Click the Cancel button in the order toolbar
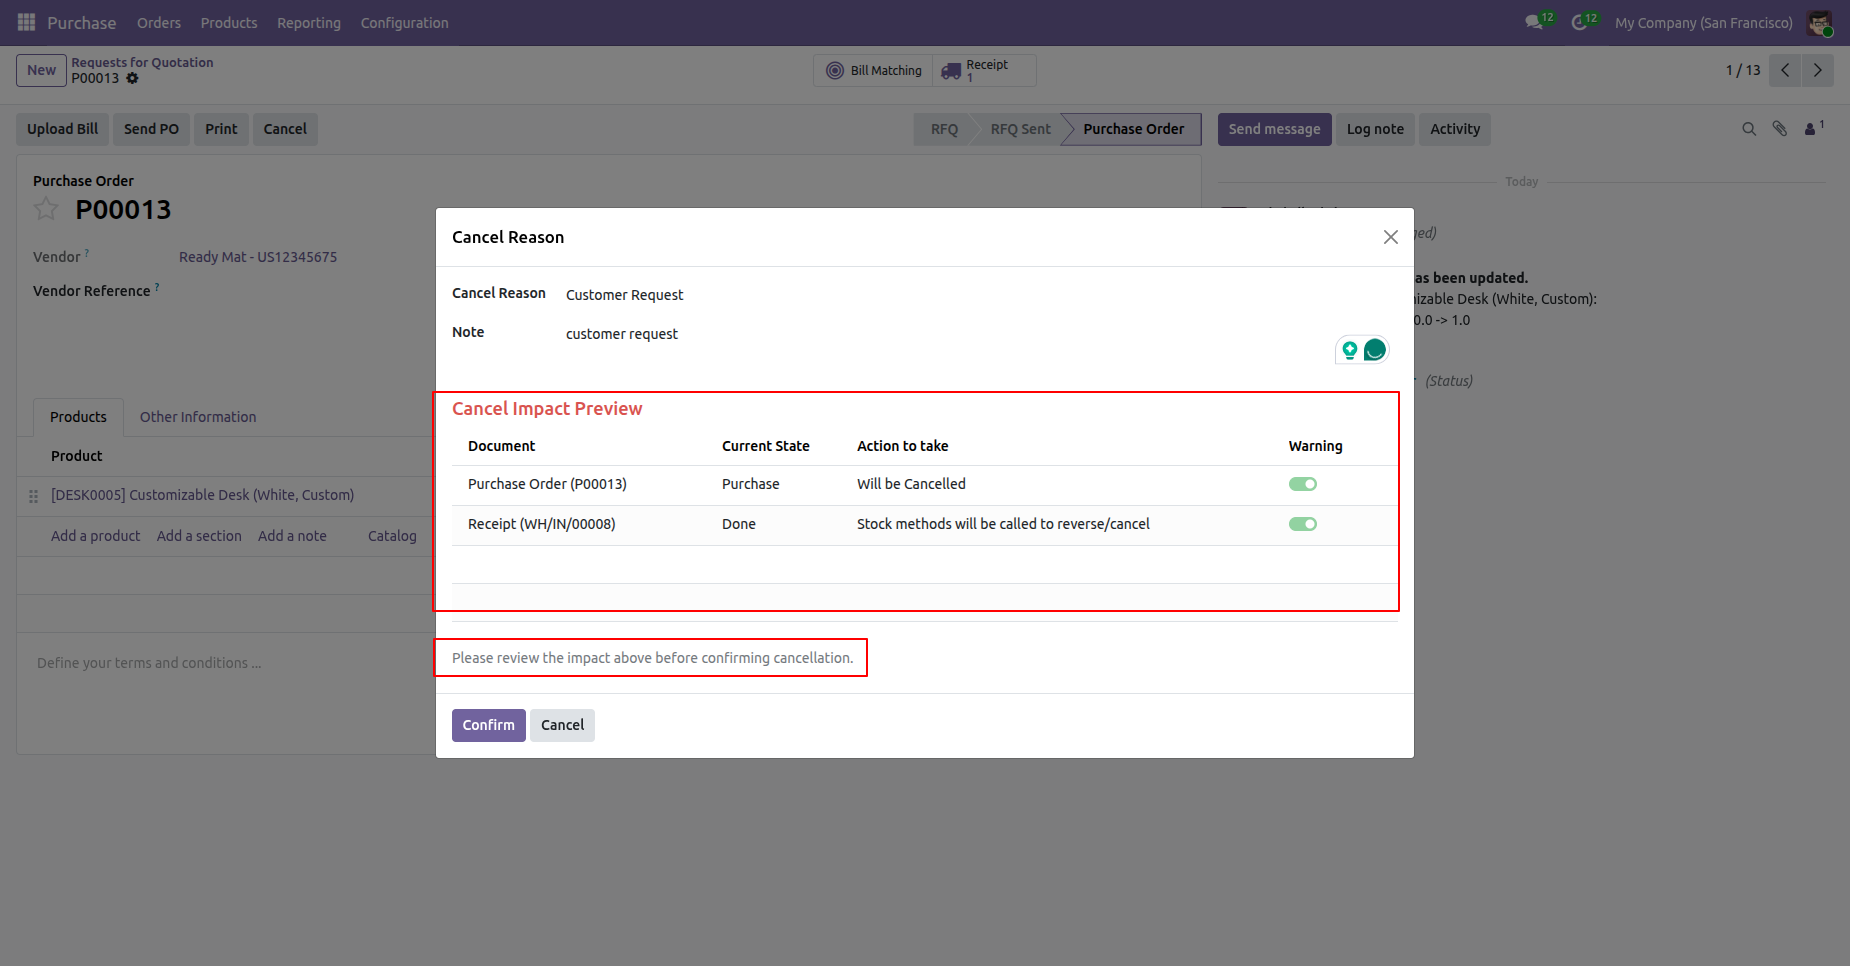This screenshot has width=1850, height=966. pos(285,129)
